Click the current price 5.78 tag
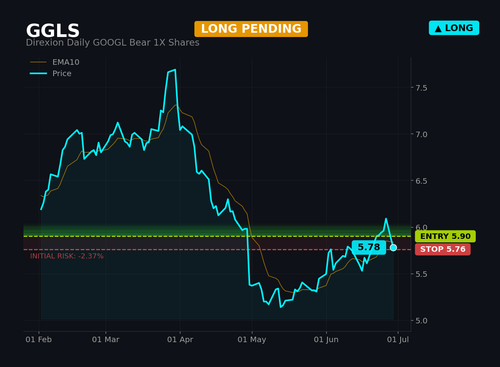Viewport: 500px width, 367px height. (369, 247)
